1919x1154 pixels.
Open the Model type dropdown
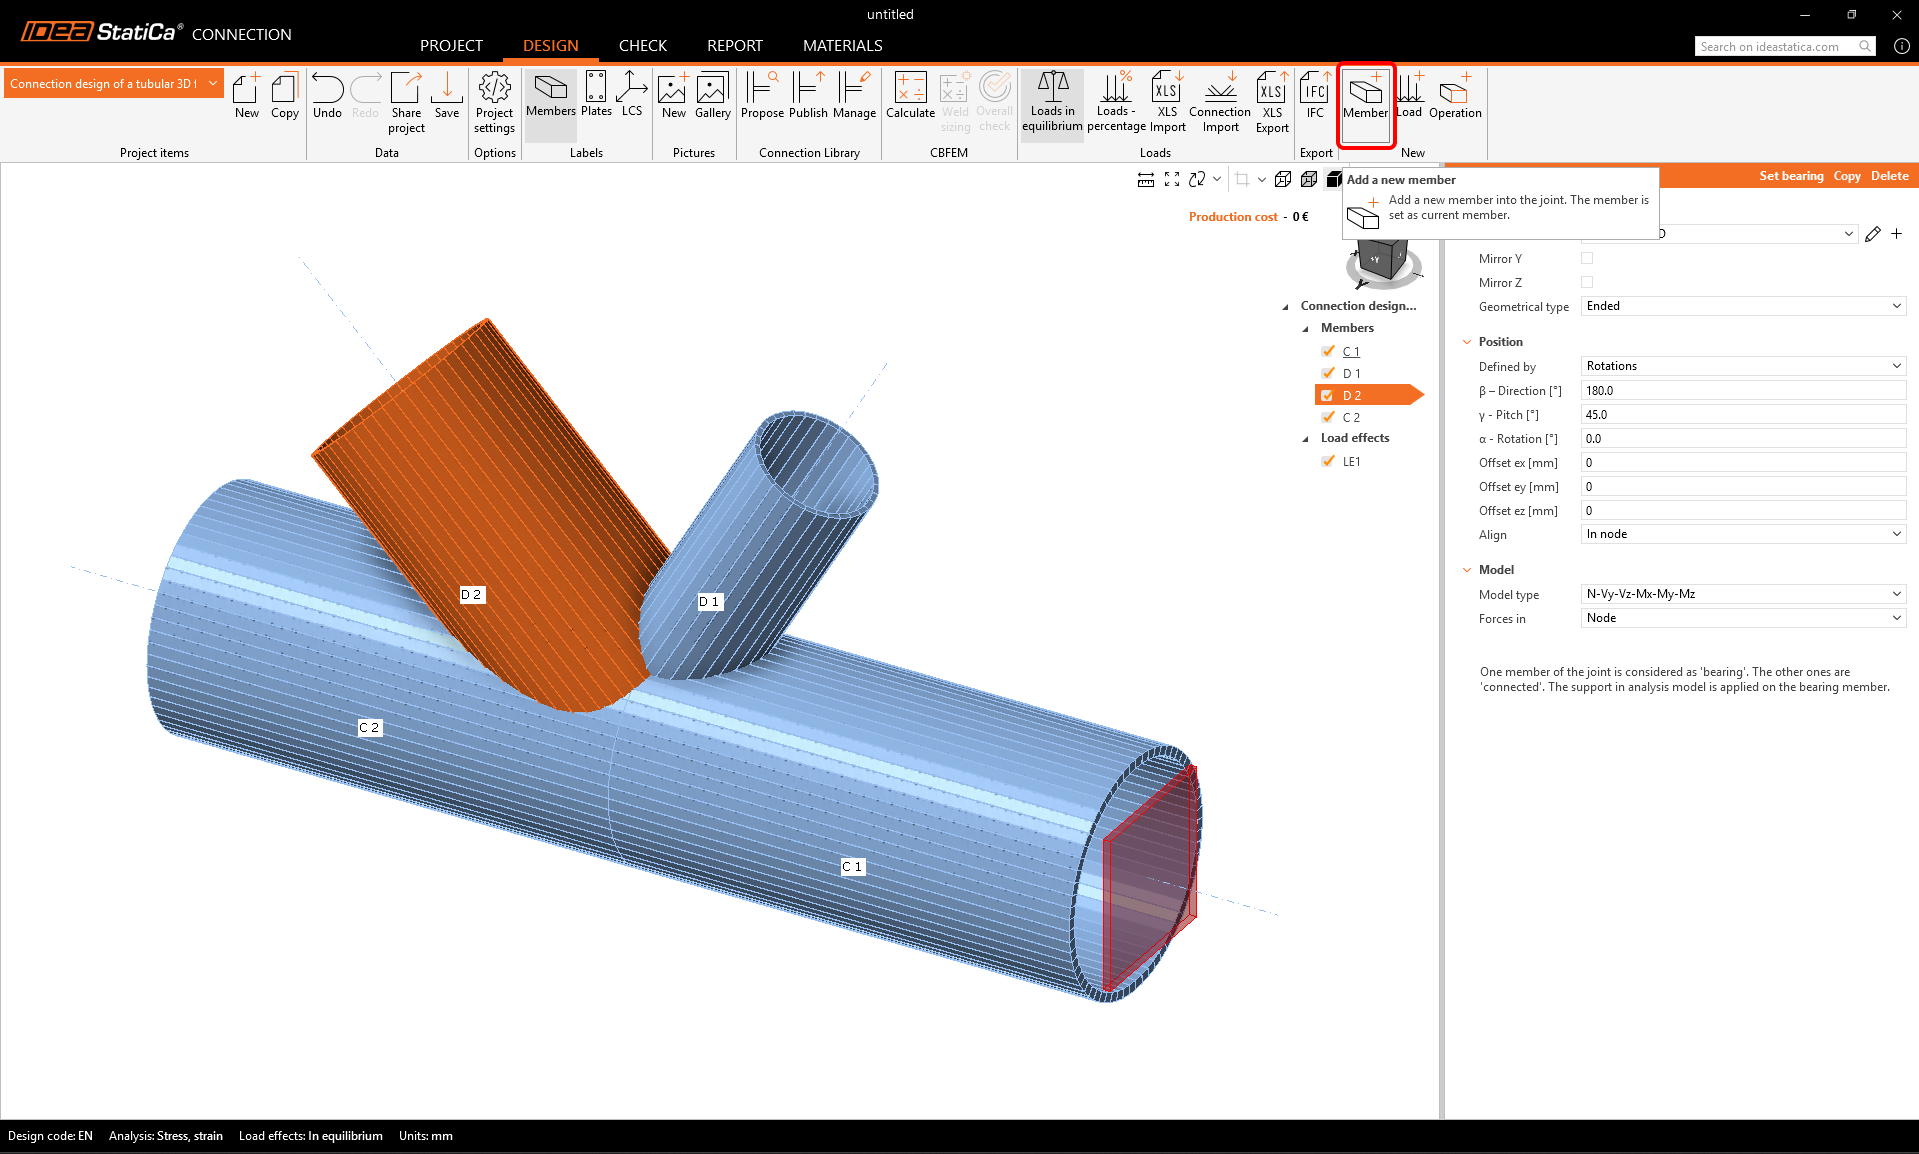point(1743,594)
